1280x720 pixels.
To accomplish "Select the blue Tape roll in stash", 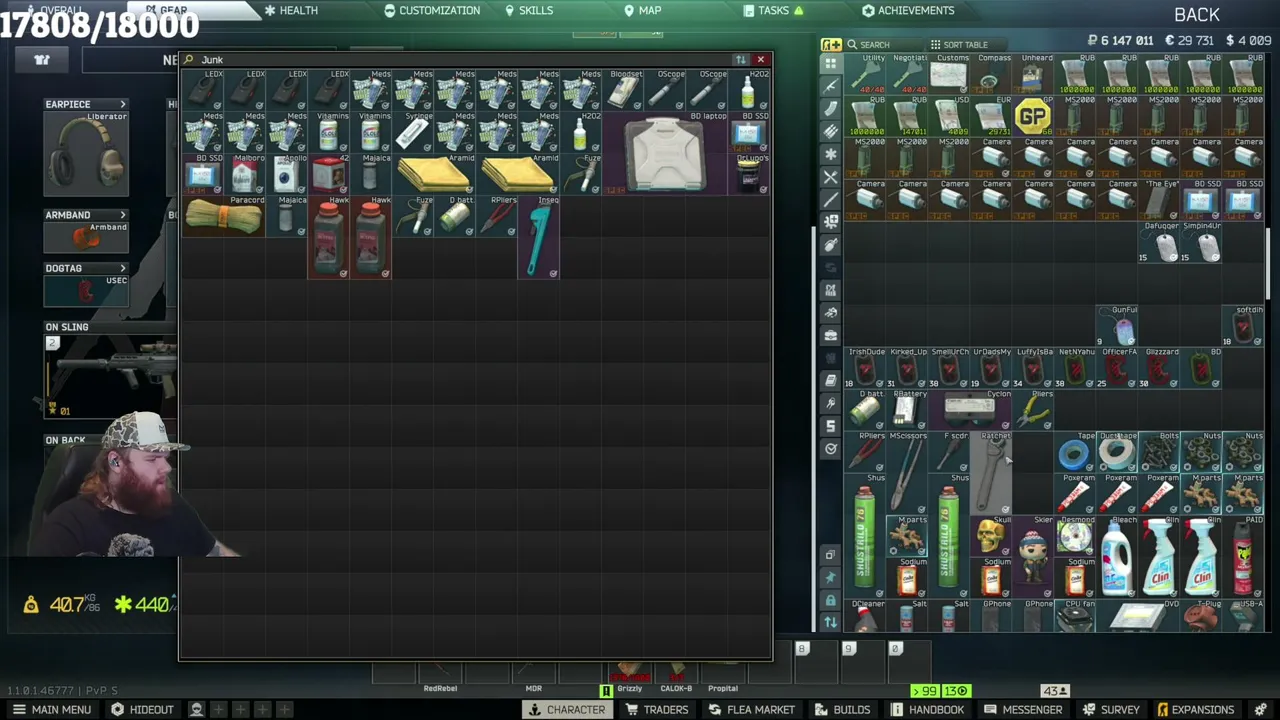I will 1074,453.
